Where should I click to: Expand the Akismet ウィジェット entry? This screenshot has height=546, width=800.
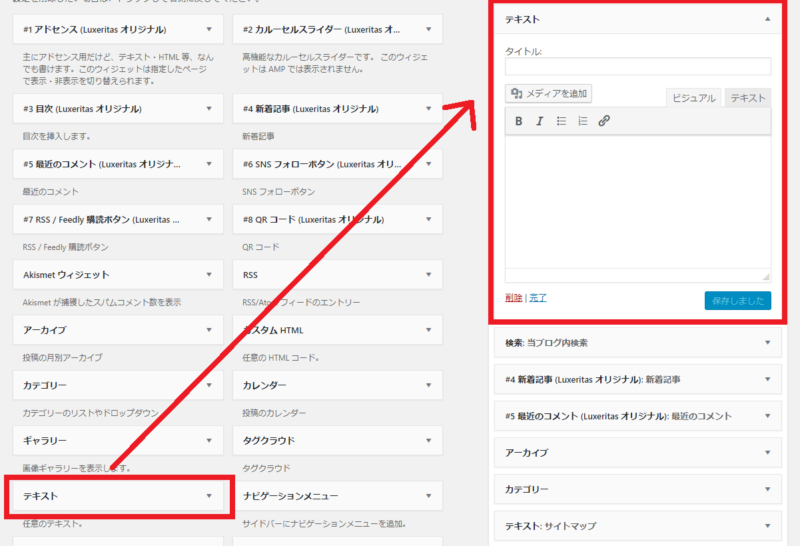click(x=208, y=274)
